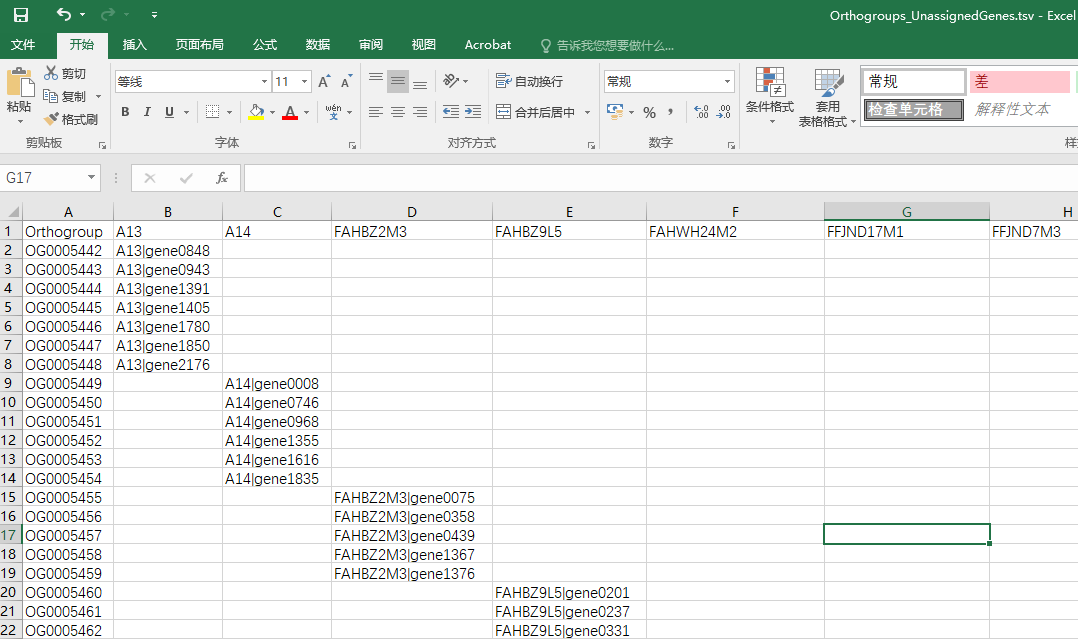Click the Save icon in title bar
1078x639 pixels.
[x=21, y=15]
